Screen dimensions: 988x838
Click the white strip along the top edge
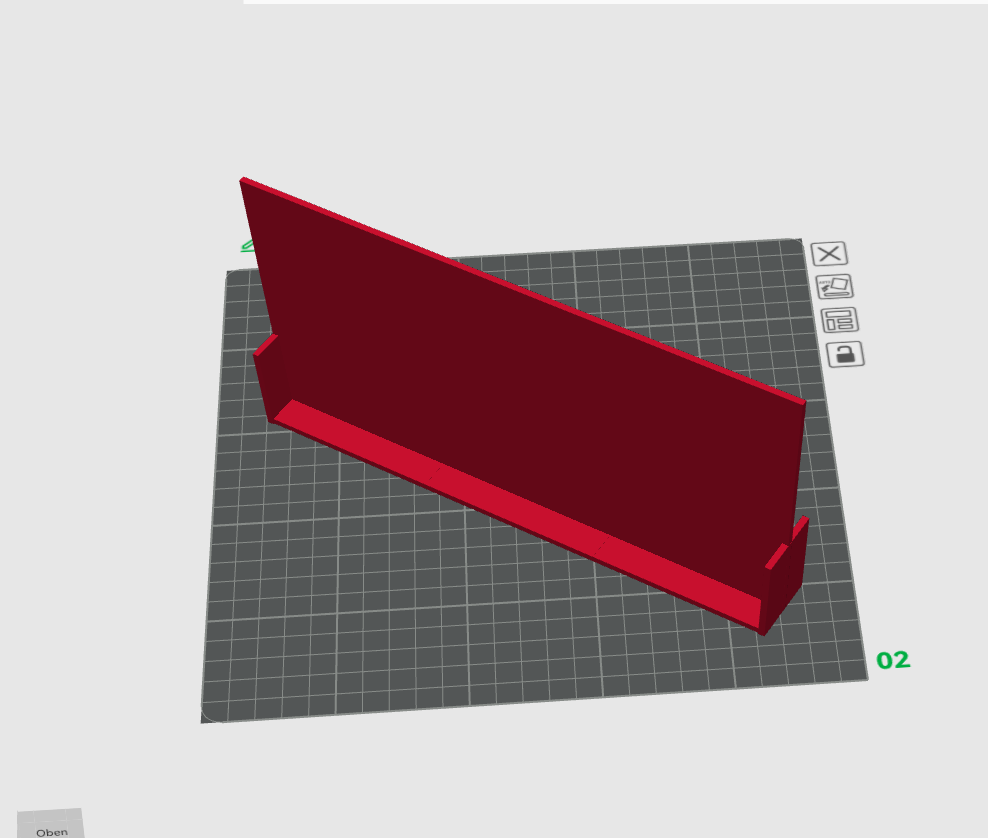(x=616, y=2)
